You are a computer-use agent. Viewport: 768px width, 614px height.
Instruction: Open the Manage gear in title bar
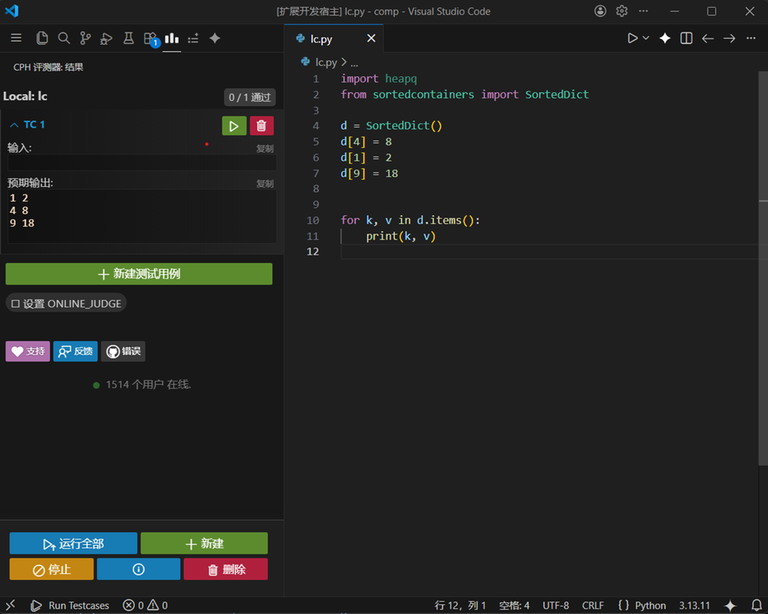coord(622,11)
